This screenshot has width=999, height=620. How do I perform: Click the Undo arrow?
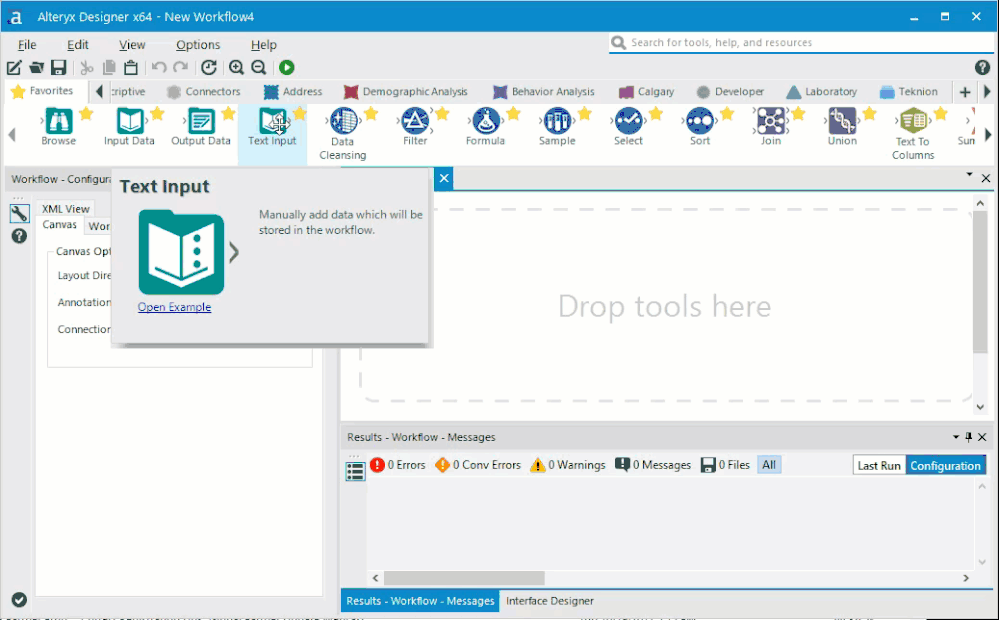click(x=159, y=67)
